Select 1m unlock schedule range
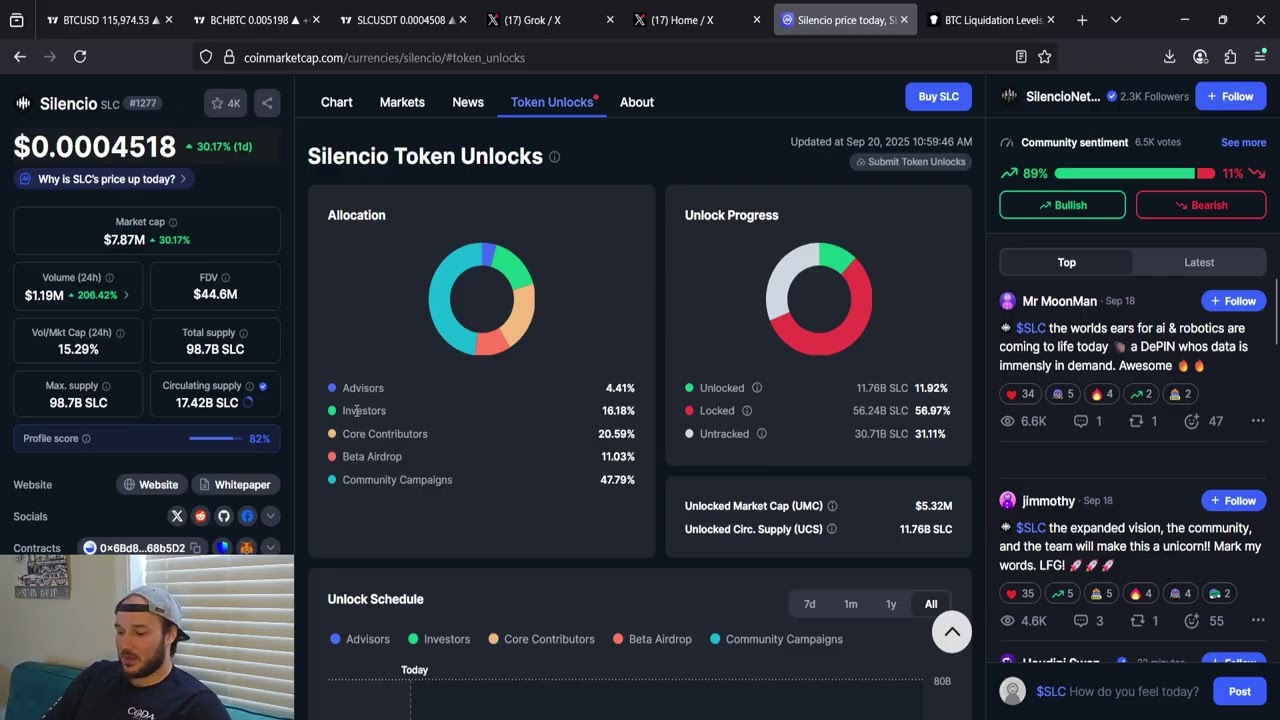The height and width of the screenshot is (720, 1280). click(x=850, y=604)
